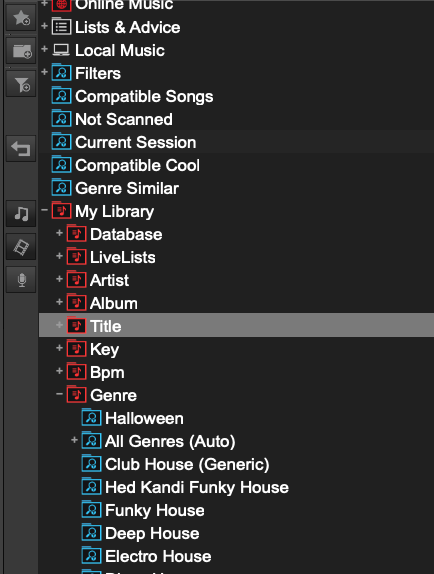Click the add filter folder funnel icon
This screenshot has width=434, height=574.
pyautogui.click(x=21, y=84)
